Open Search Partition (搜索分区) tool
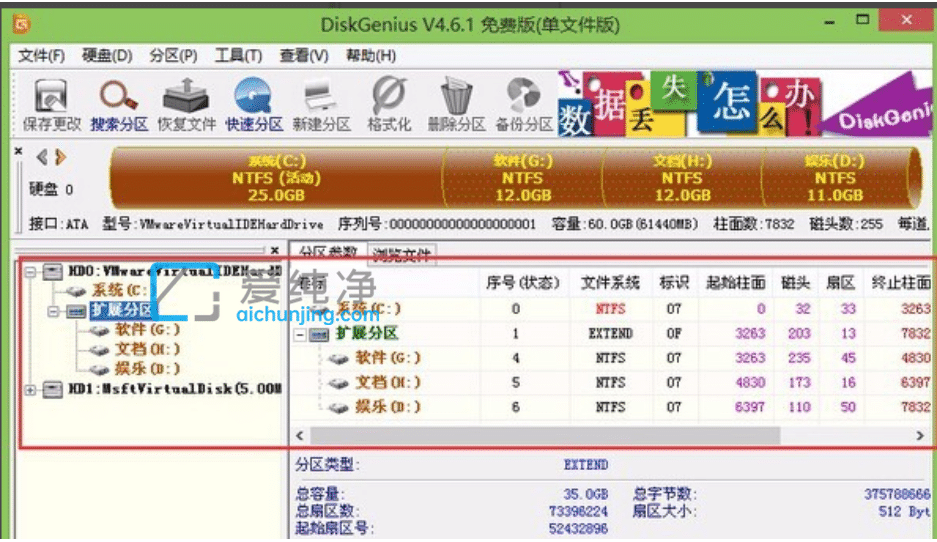937x542 pixels. pos(119,105)
